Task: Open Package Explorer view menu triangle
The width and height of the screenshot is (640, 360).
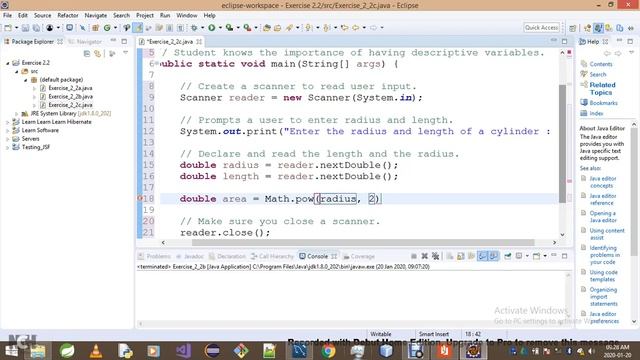Action: pyautogui.click(x=125, y=53)
